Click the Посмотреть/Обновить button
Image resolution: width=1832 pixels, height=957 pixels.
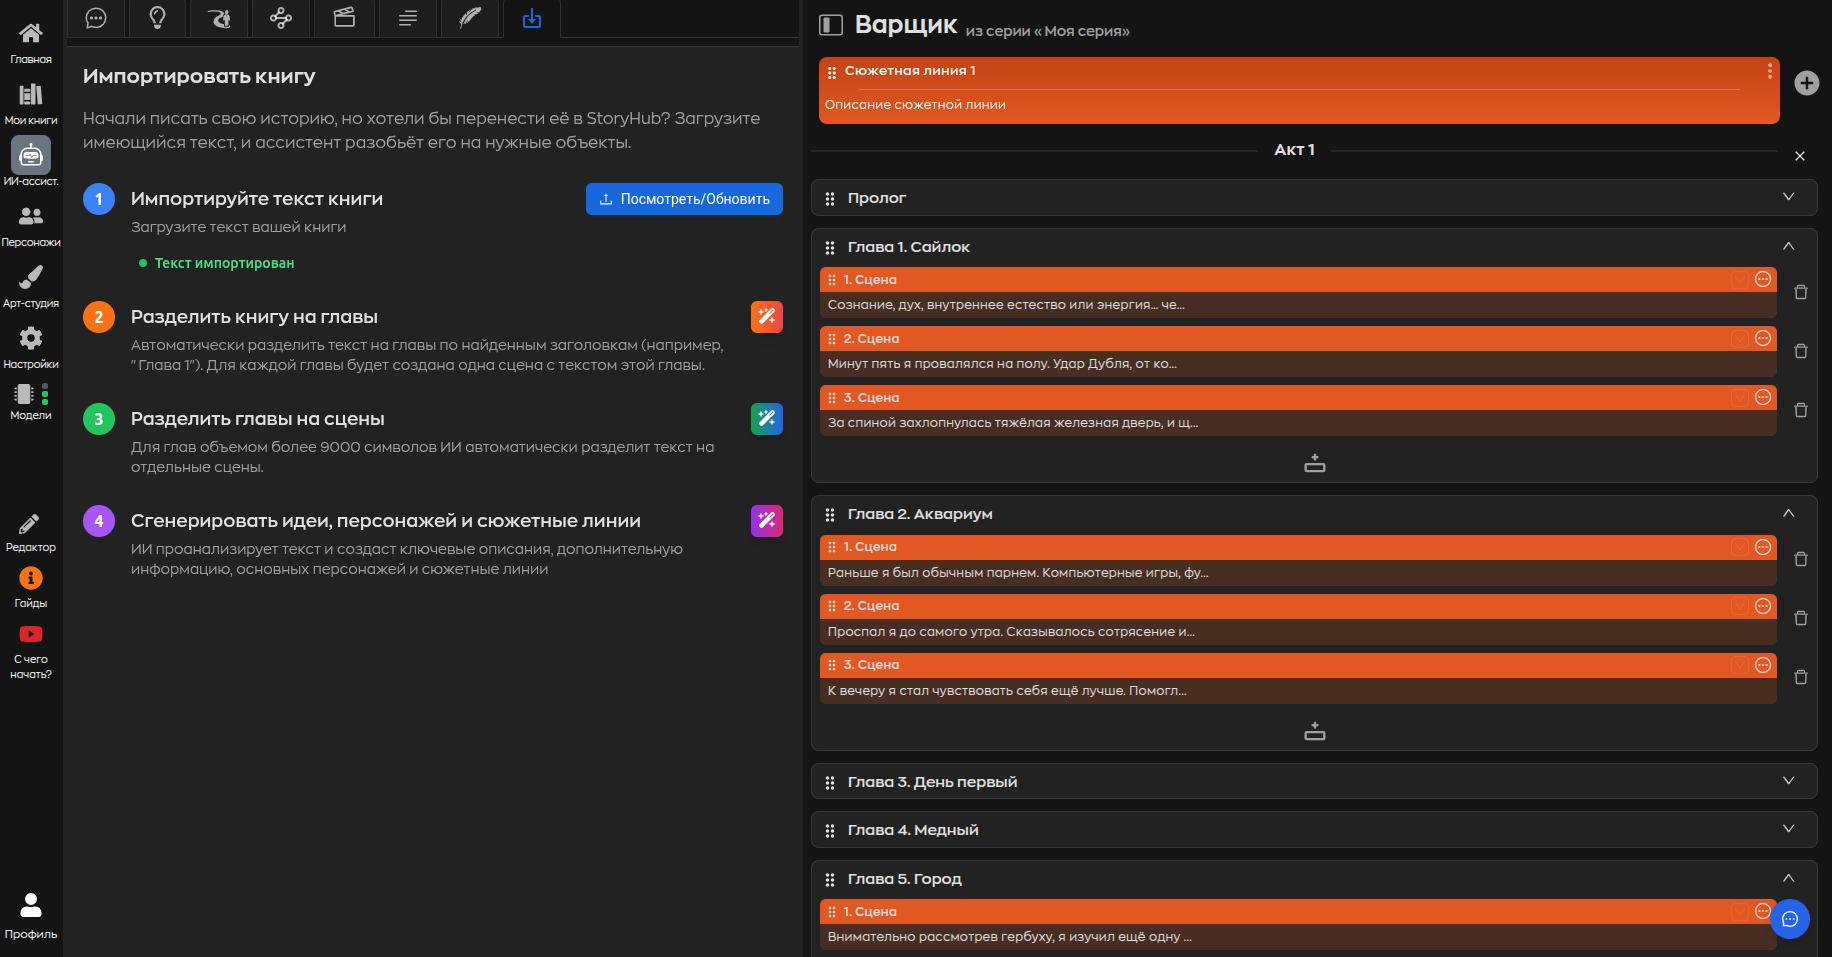pos(684,199)
